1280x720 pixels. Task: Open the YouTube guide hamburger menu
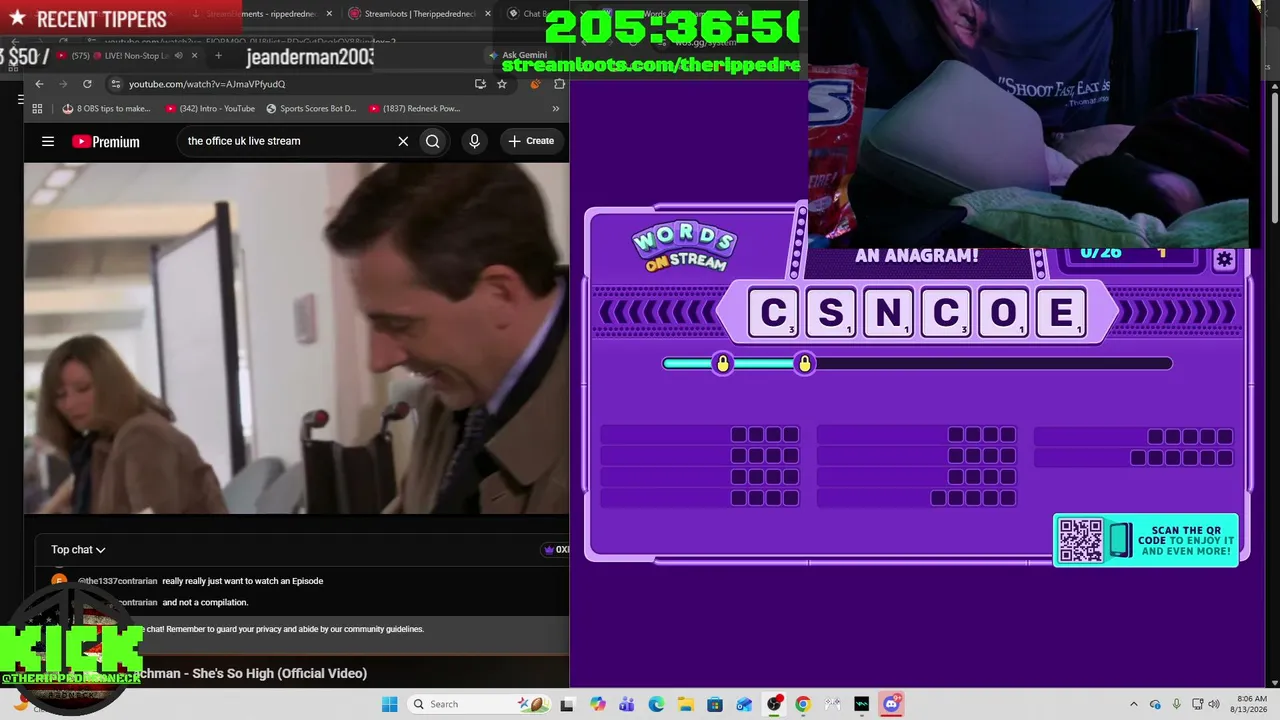(x=48, y=141)
